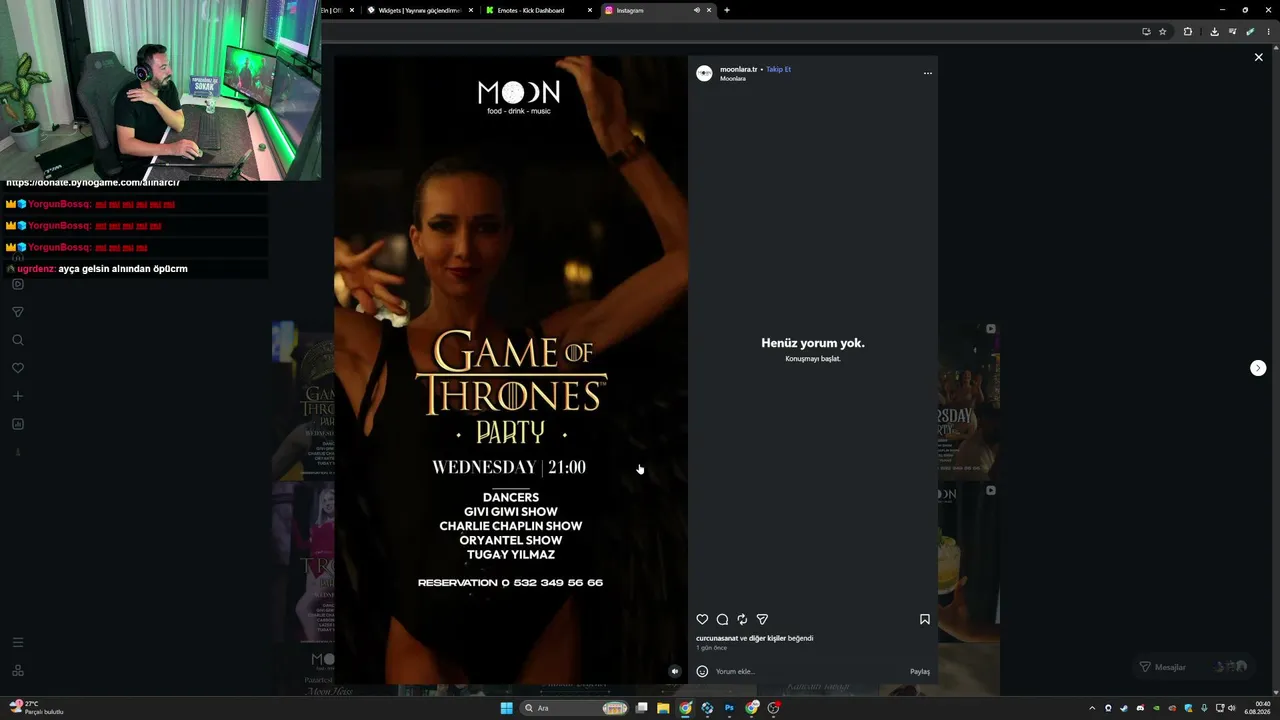Open the post's more options (three dots)

click(x=928, y=73)
